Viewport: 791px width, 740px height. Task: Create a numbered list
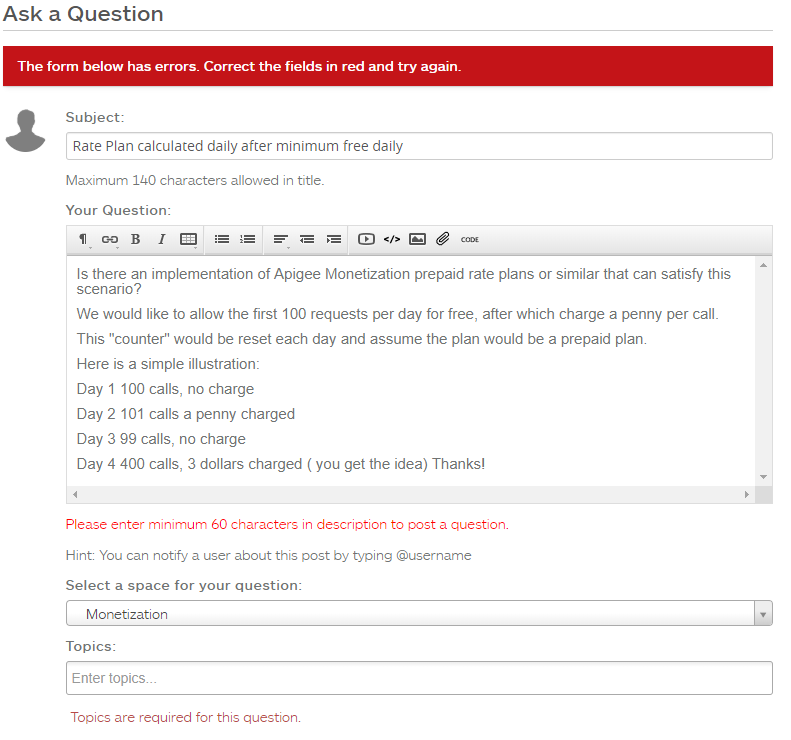point(247,239)
